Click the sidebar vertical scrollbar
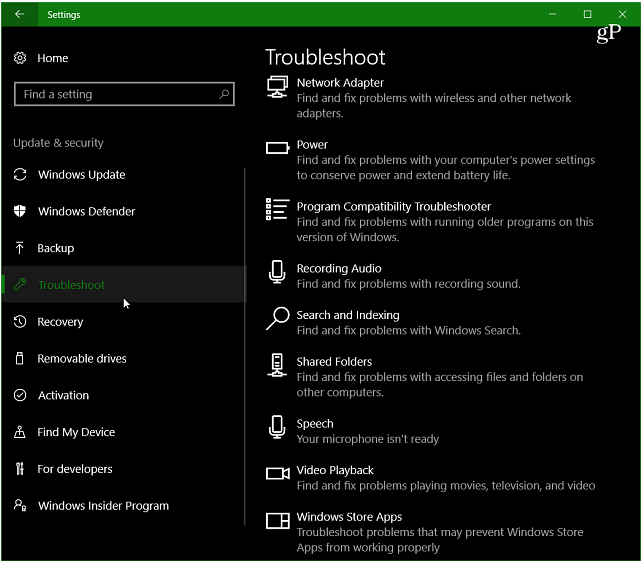The image size is (642, 561). point(245,346)
